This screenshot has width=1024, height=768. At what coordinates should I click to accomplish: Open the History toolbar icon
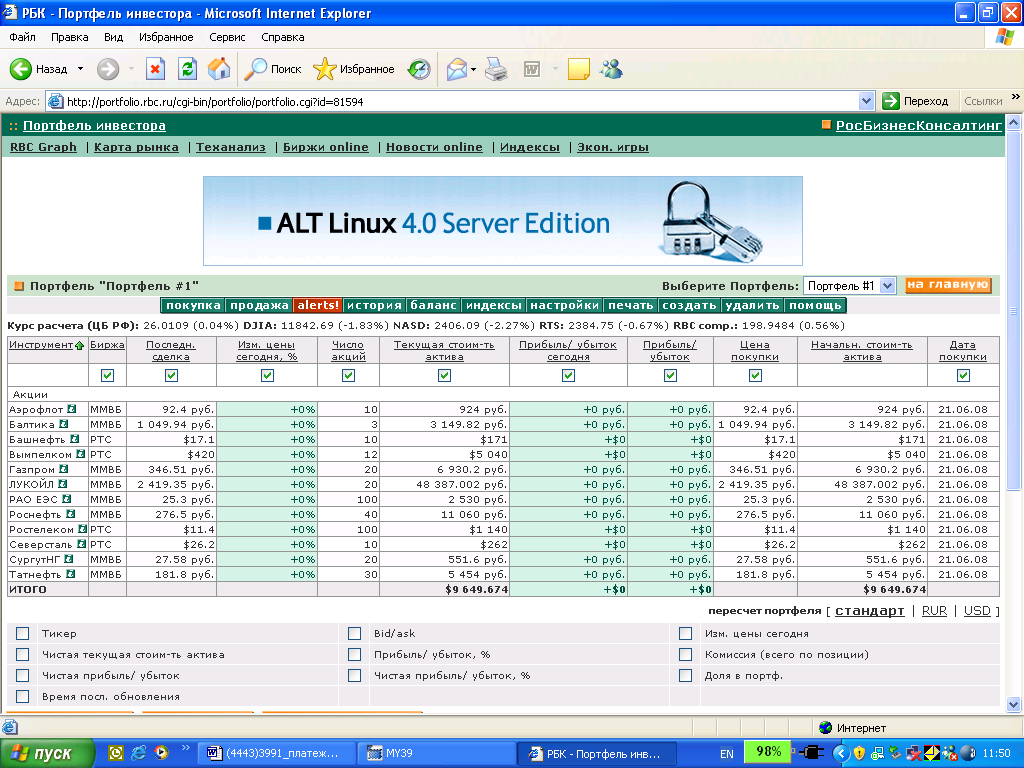click(418, 69)
